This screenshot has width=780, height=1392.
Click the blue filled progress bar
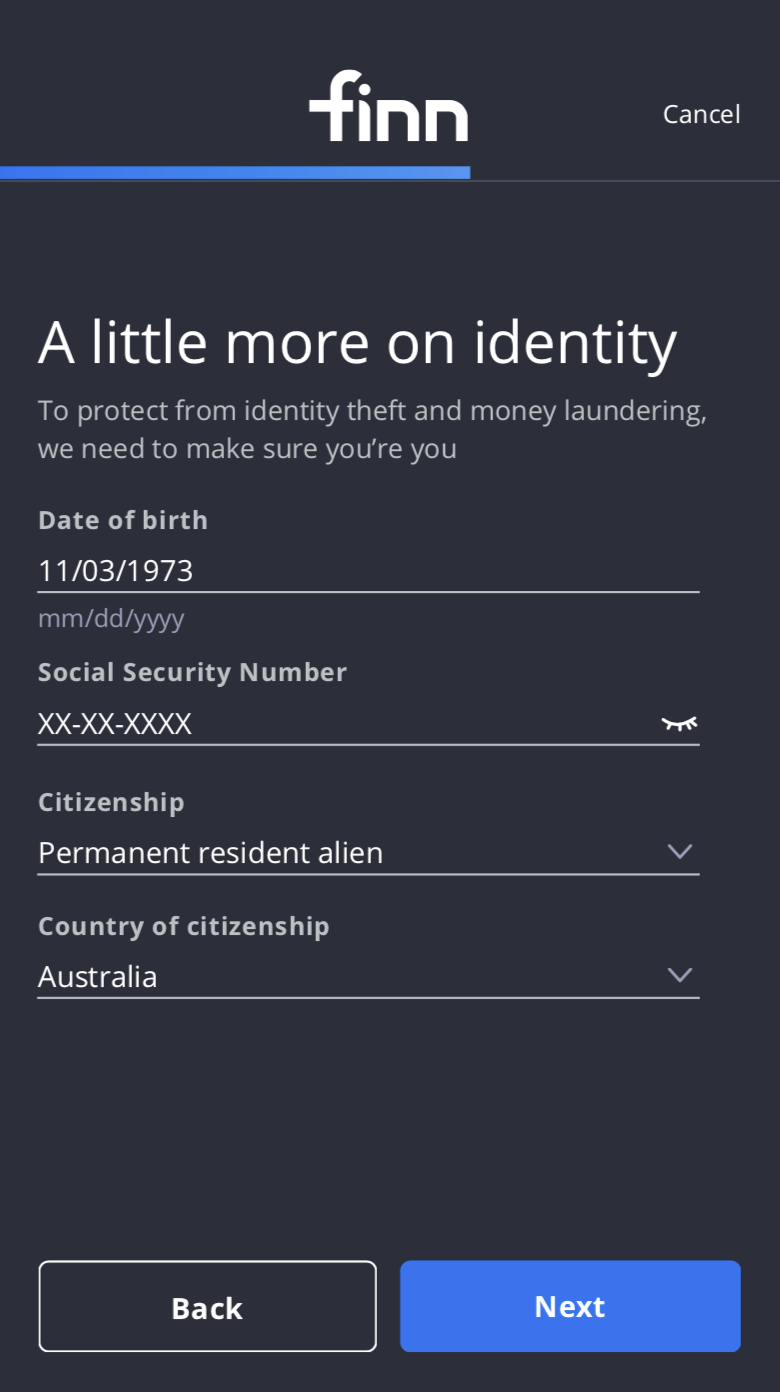click(x=235, y=173)
